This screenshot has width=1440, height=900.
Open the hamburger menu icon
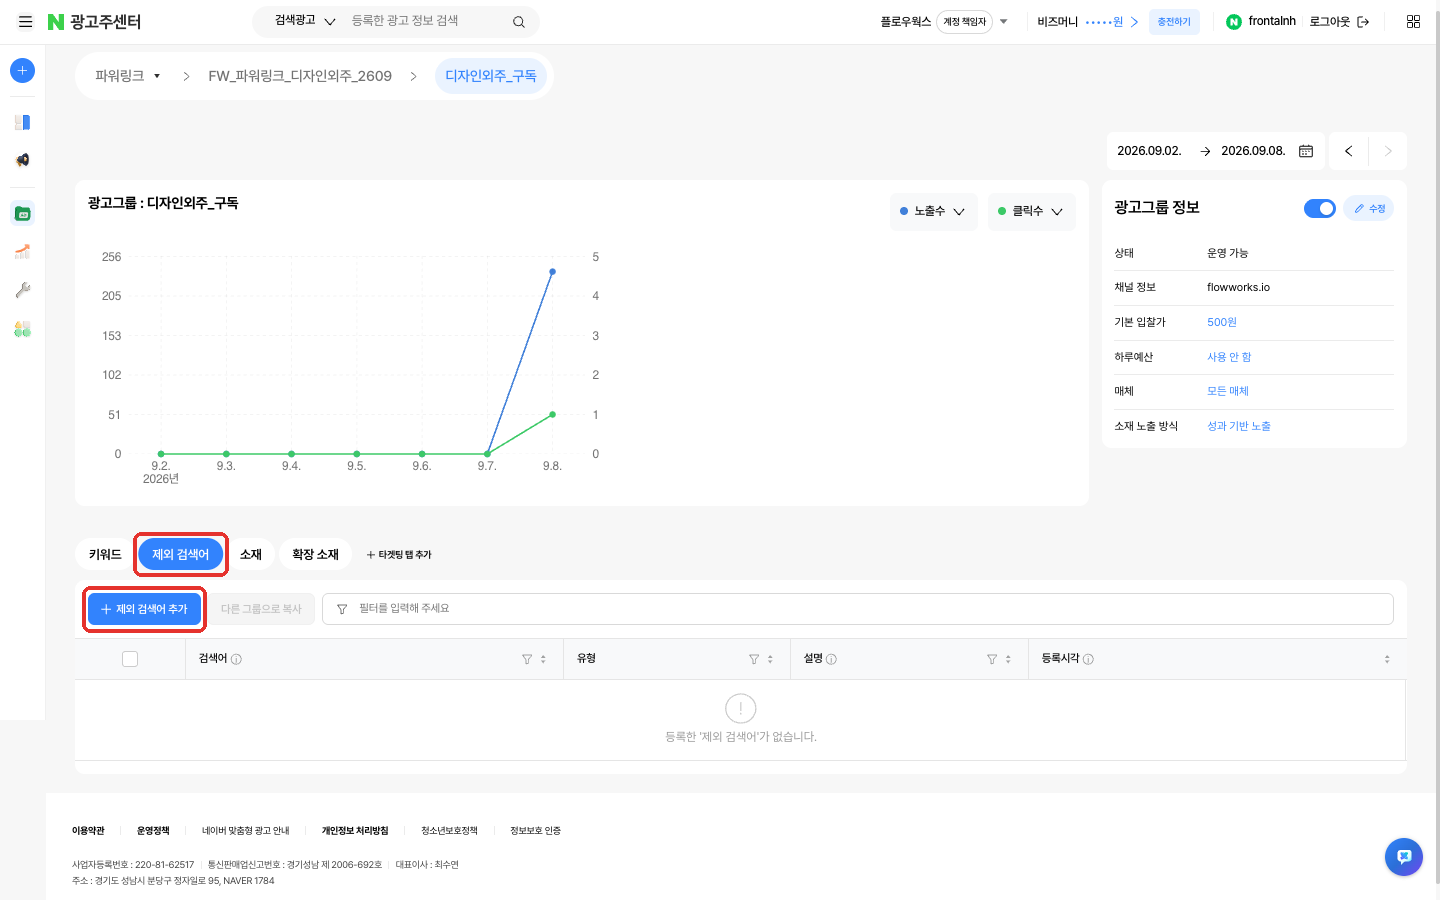[x=25, y=22]
